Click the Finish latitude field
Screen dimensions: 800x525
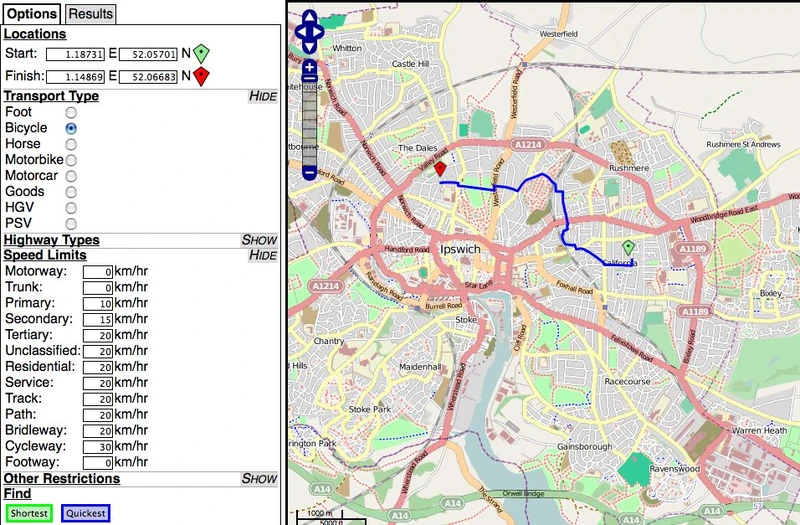click(148, 77)
